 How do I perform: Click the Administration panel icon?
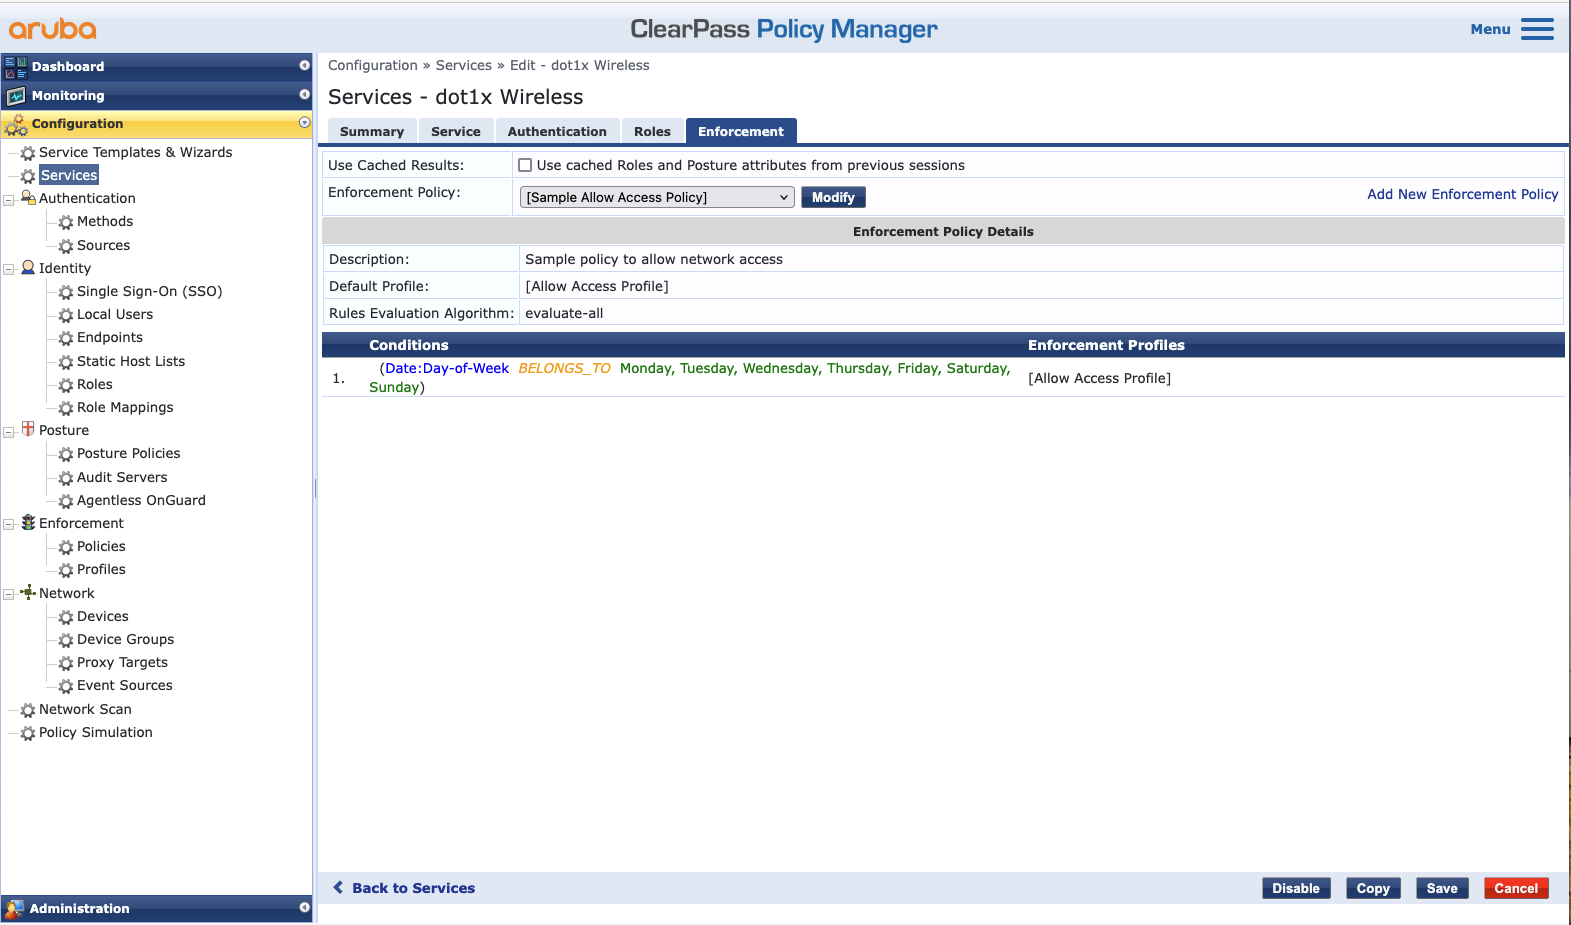(14, 909)
